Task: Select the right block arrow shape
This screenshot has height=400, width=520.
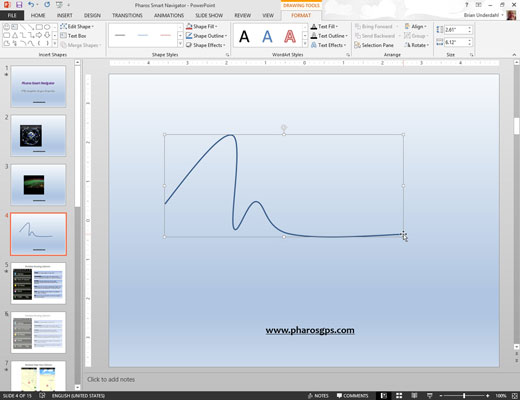Action: pyautogui.click(x=39, y=35)
